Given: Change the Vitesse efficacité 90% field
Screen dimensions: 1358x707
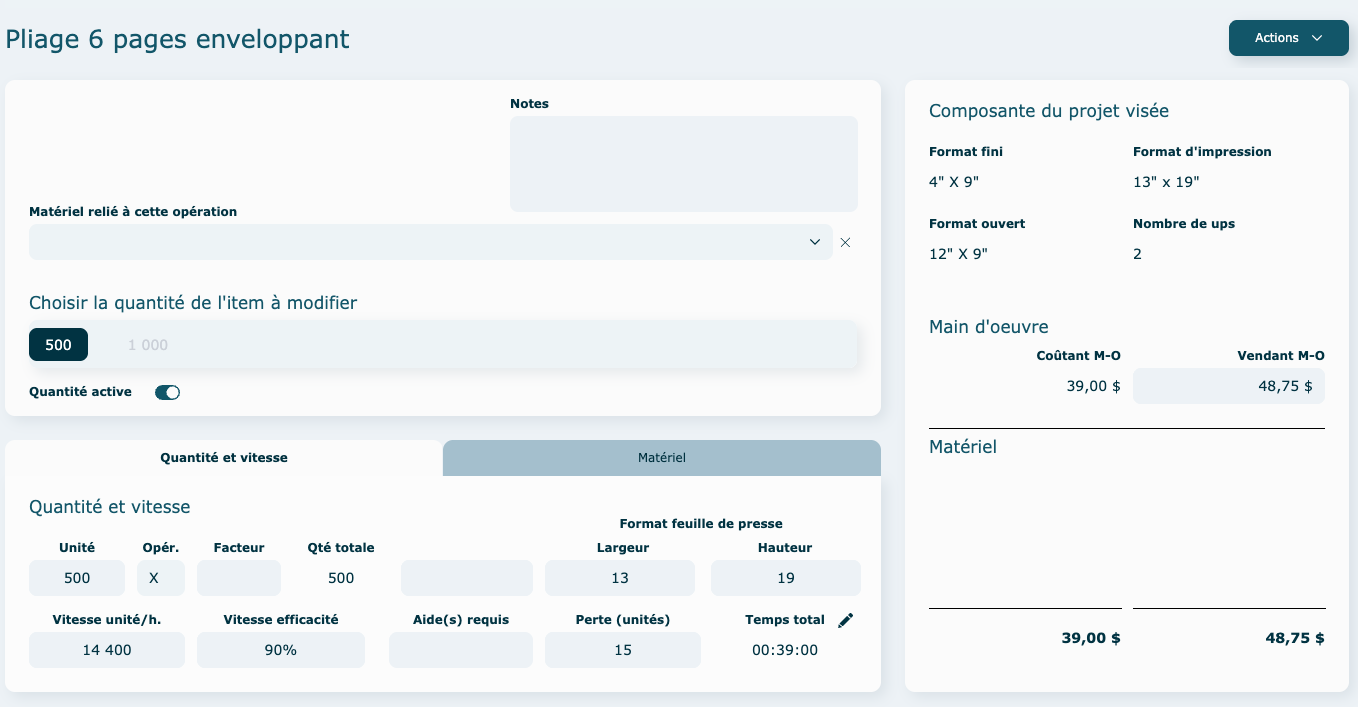Looking at the screenshot, I should pos(280,650).
